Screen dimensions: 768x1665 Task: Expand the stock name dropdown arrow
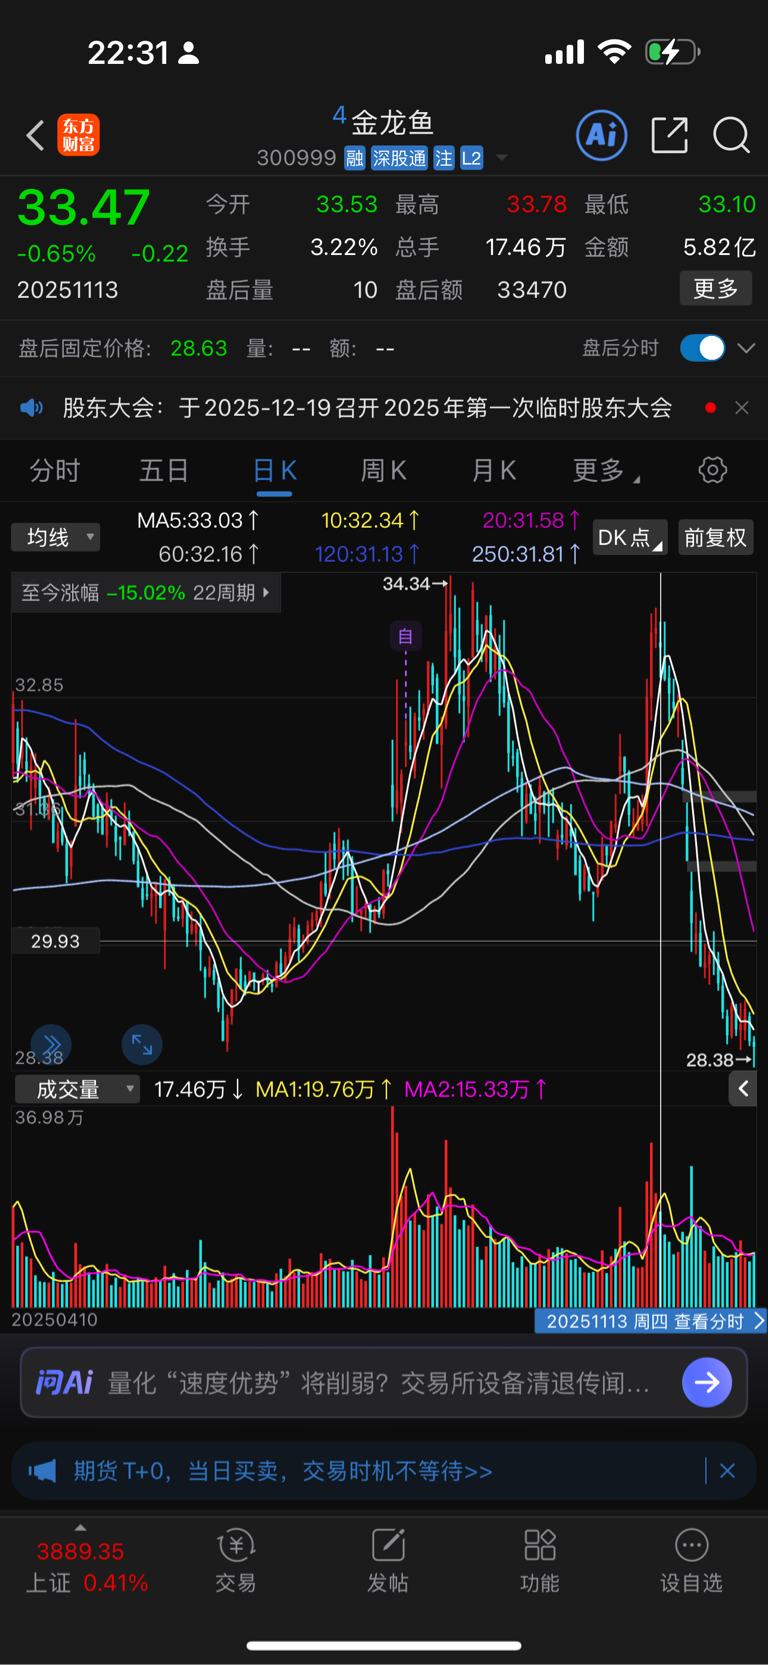pyautogui.click(x=502, y=158)
